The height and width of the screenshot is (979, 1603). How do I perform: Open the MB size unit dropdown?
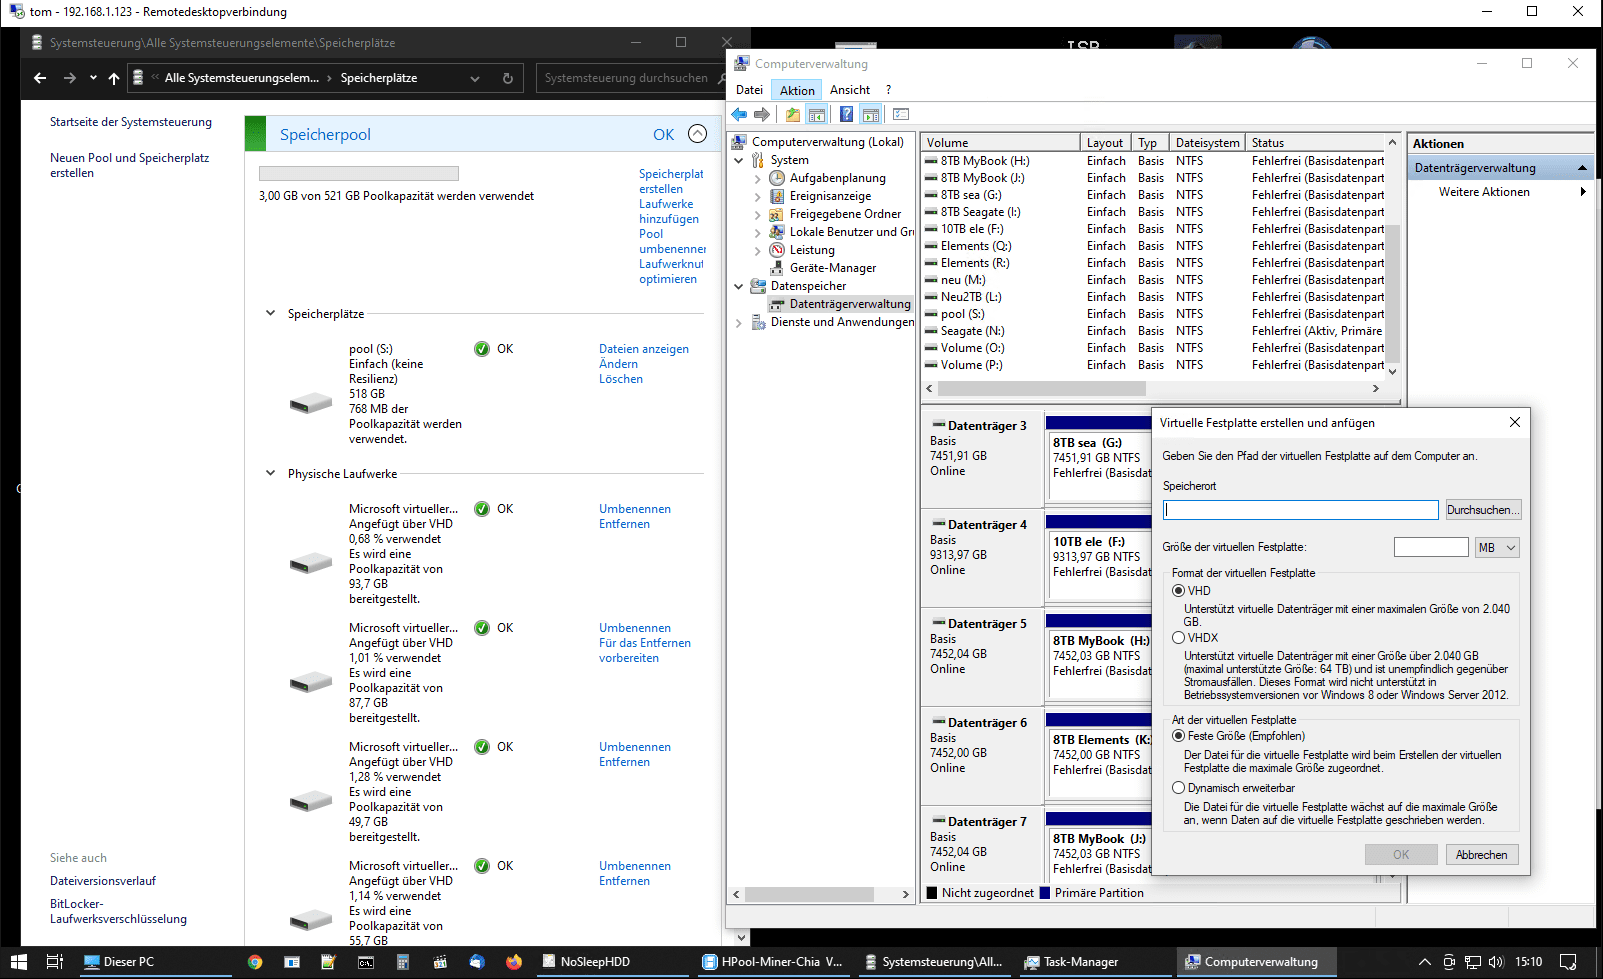tap(1497, 548)
